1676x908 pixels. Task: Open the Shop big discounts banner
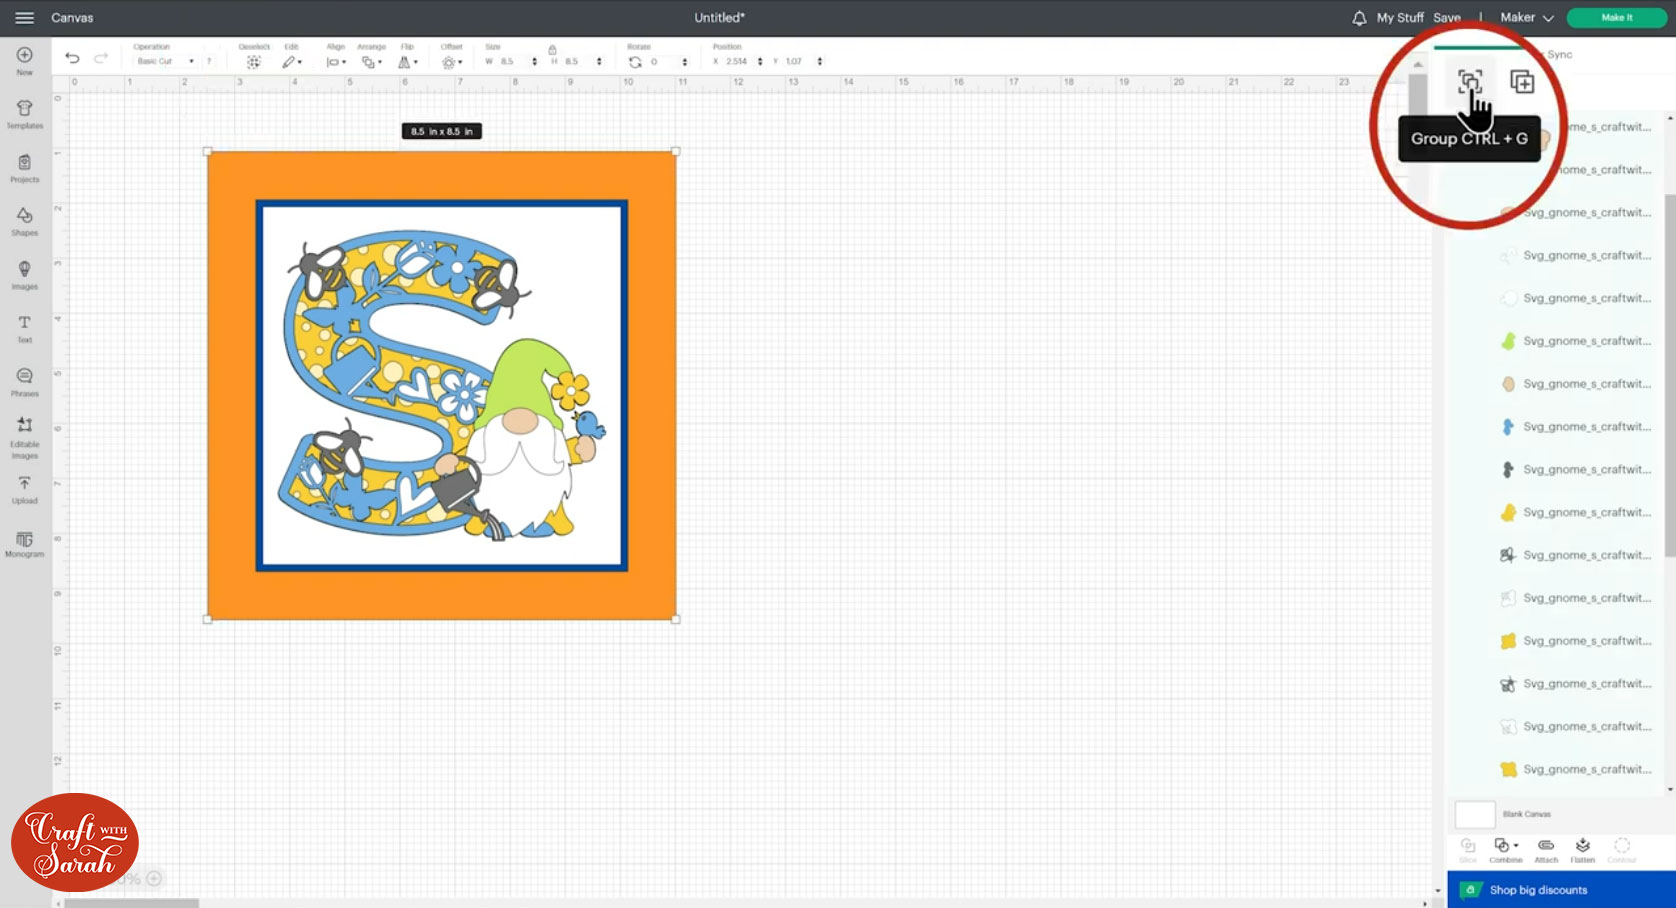pos(1561,889)
